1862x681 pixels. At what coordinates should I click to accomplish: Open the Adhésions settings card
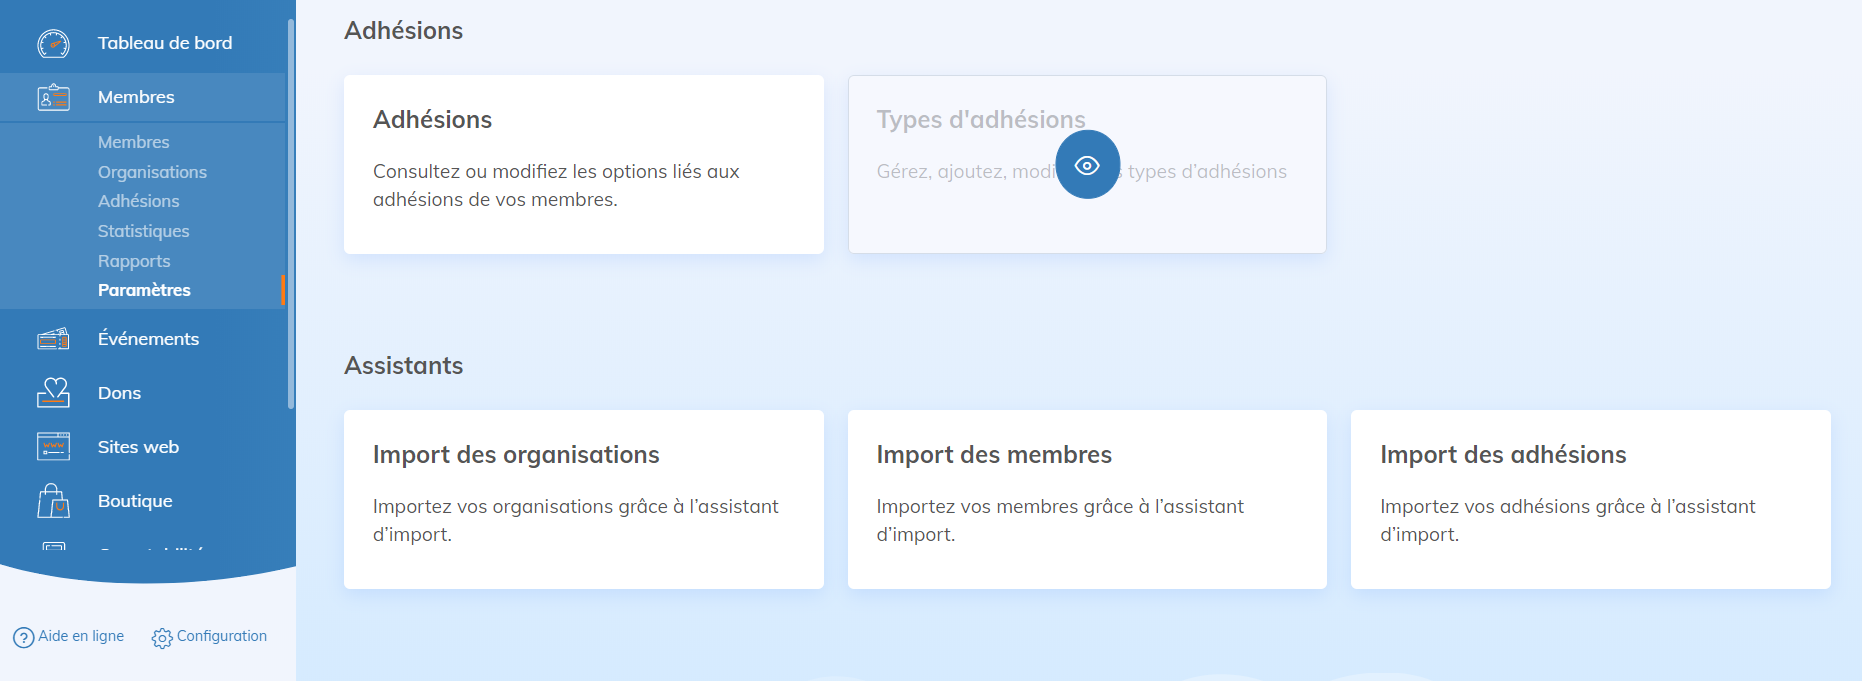click(x=583, y=164)
